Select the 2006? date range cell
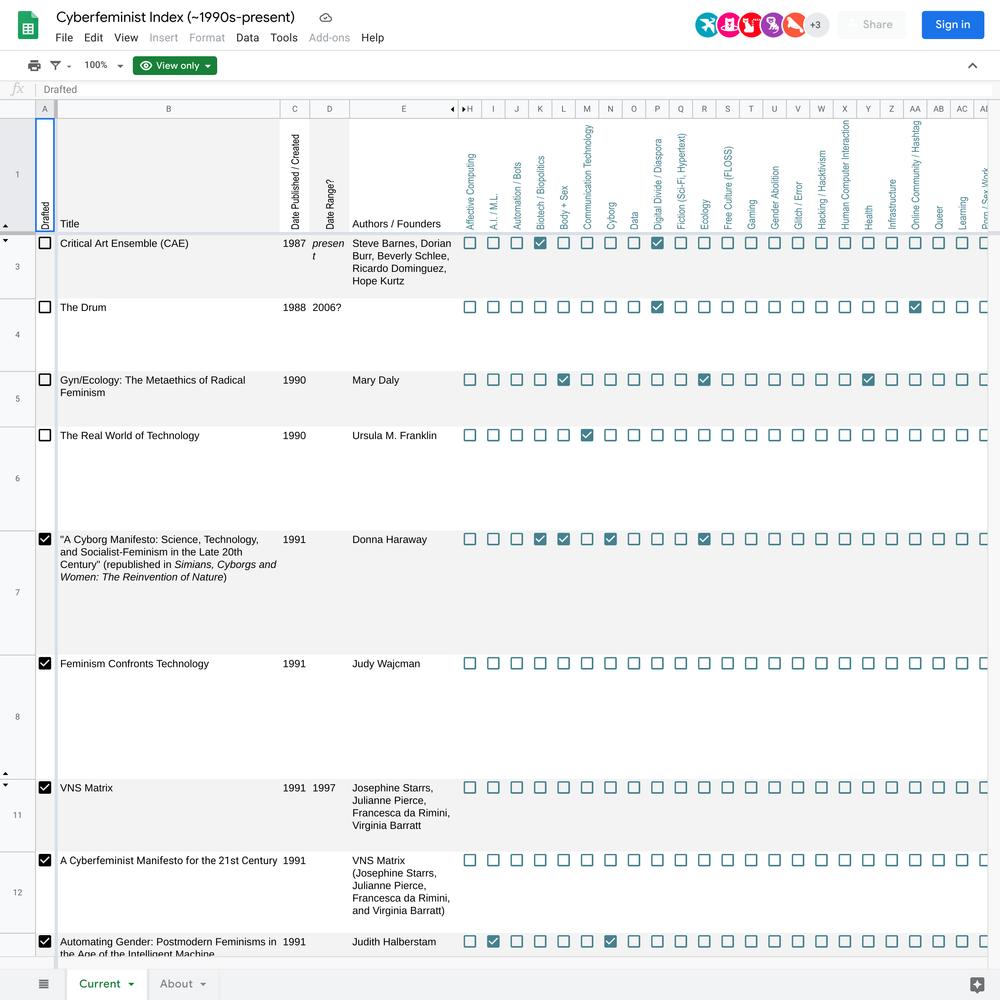Screen dimensions: 1000x1000 coord(329,335)
